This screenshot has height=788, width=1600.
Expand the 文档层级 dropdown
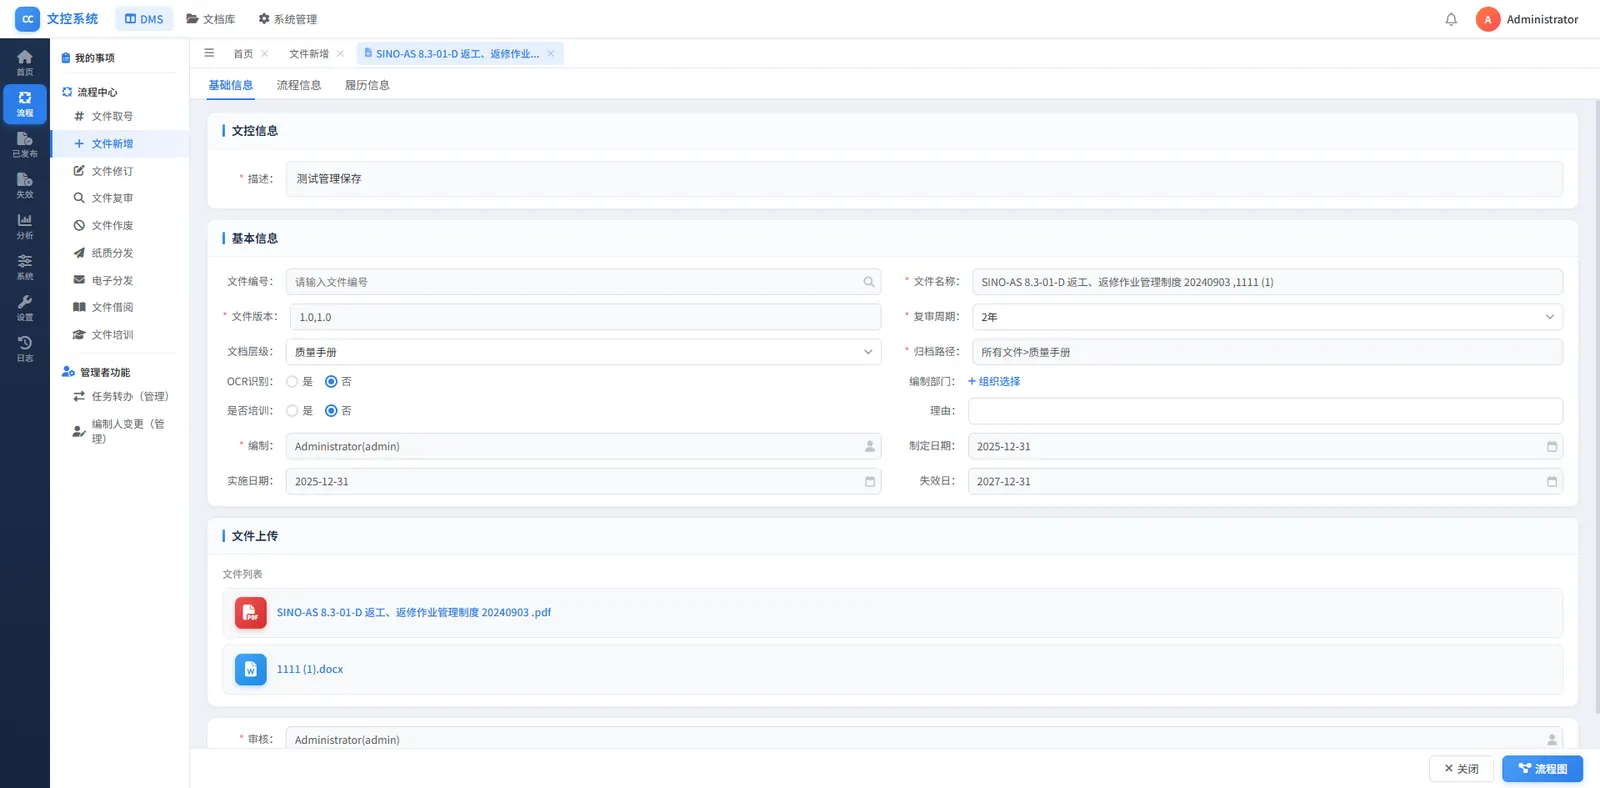tap(867, 352)
